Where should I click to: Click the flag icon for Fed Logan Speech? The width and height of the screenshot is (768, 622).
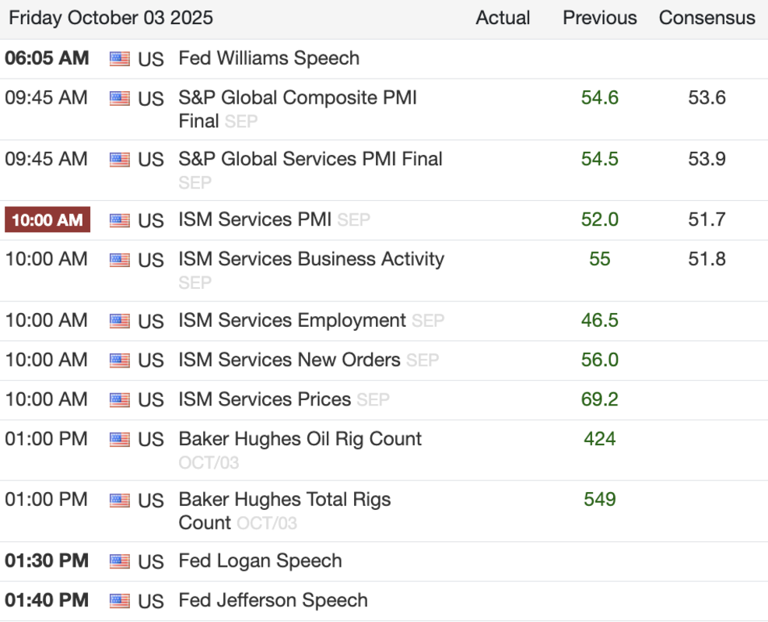(120, 562)
